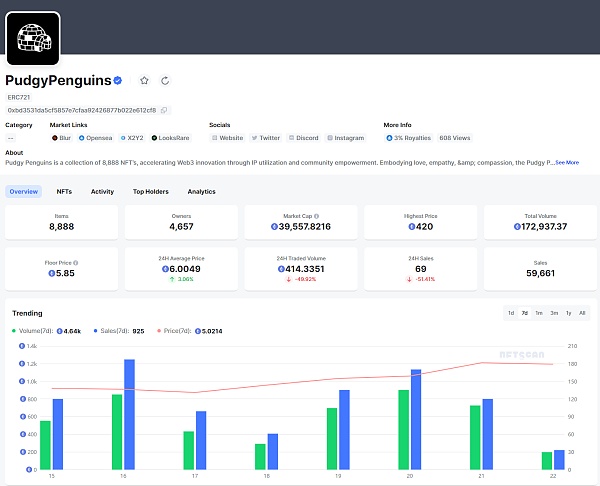Image resolution: width=600 pixels, height=486 pixels.
Task: Open the LooksRare market link
Action: (x=170, y=138)
